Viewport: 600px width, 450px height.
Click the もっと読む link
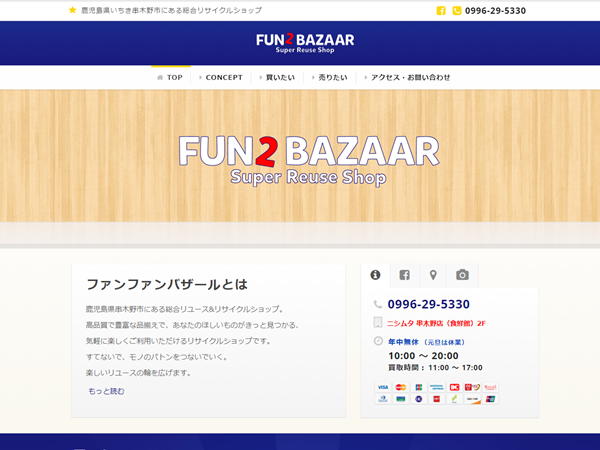point(106,391)
